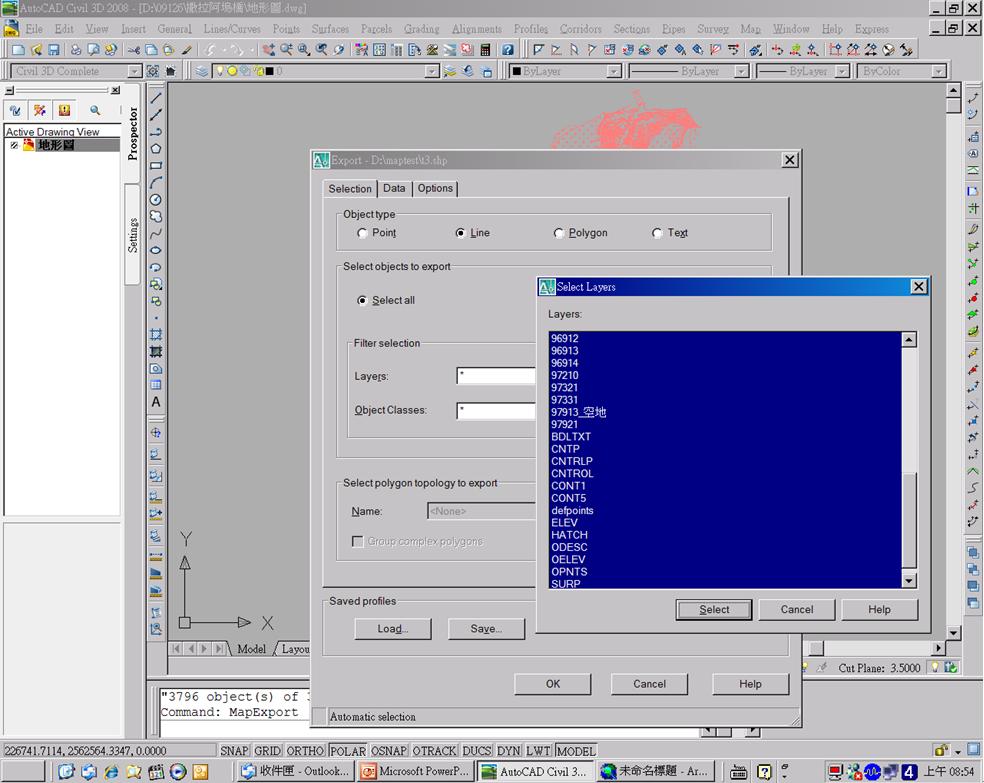Click the Save floppy disk icon
This screenshot has width=984, height=783.
(x=54, y=50)
